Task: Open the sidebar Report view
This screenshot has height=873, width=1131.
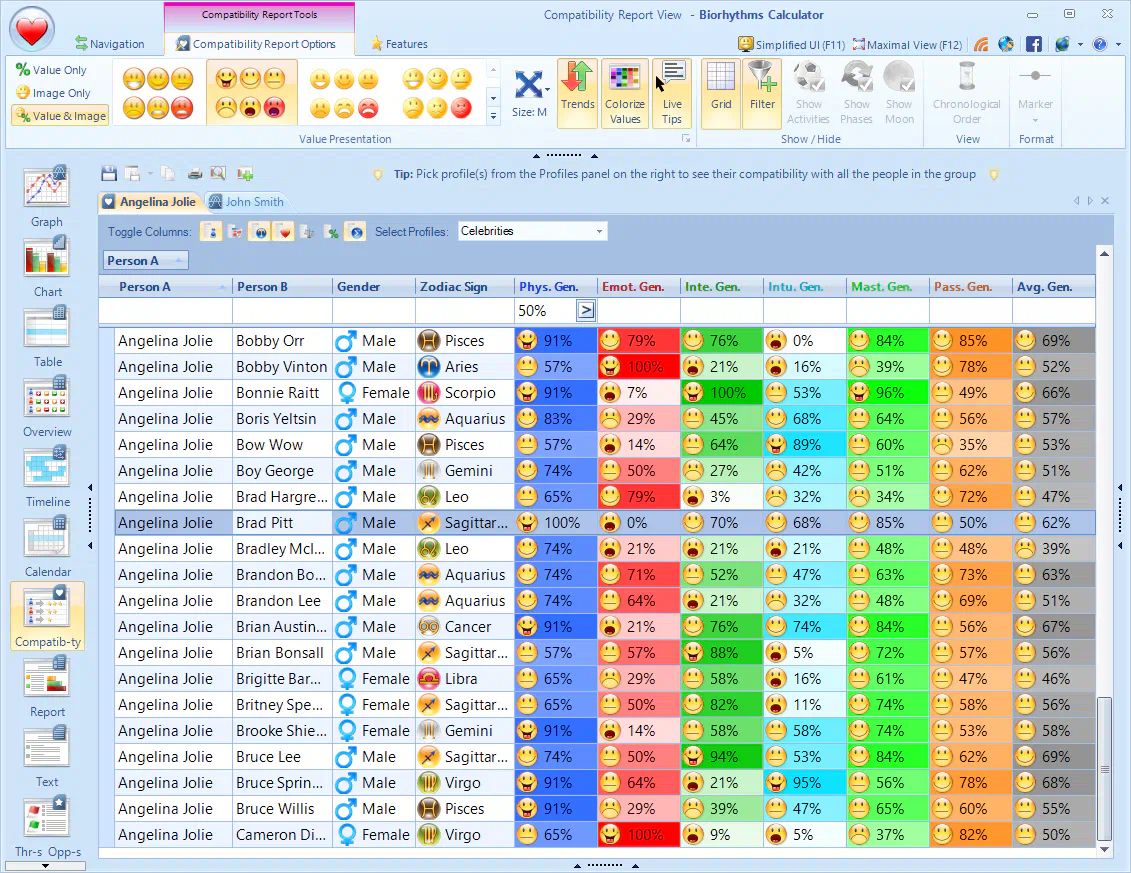Action: pos(47,678)
